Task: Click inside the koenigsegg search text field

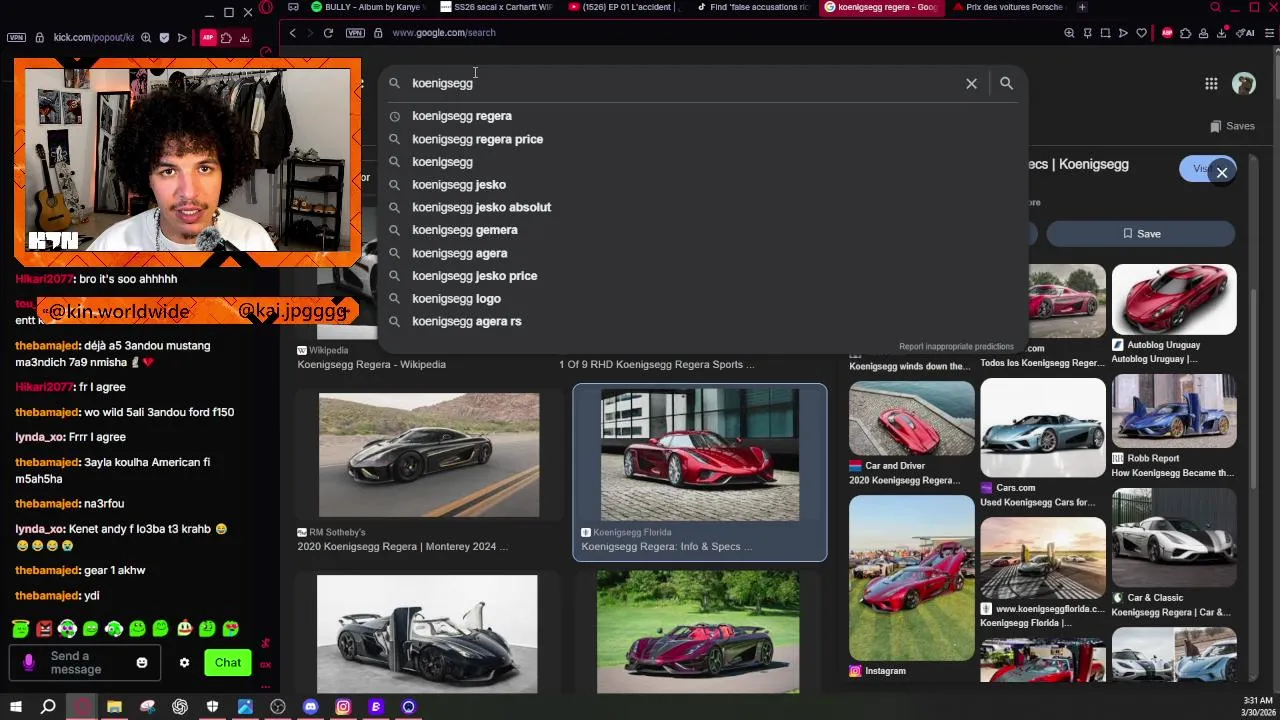Action: 680,84
